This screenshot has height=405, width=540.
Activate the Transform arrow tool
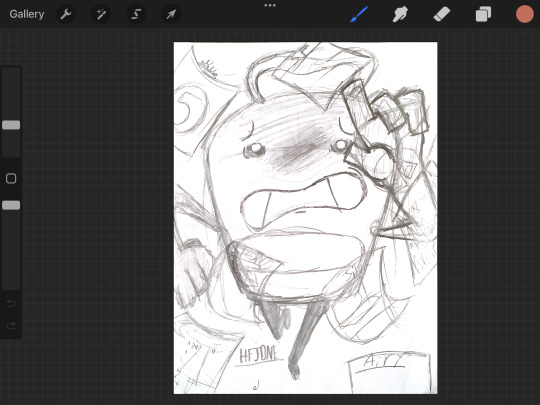(x=171, y=14)
